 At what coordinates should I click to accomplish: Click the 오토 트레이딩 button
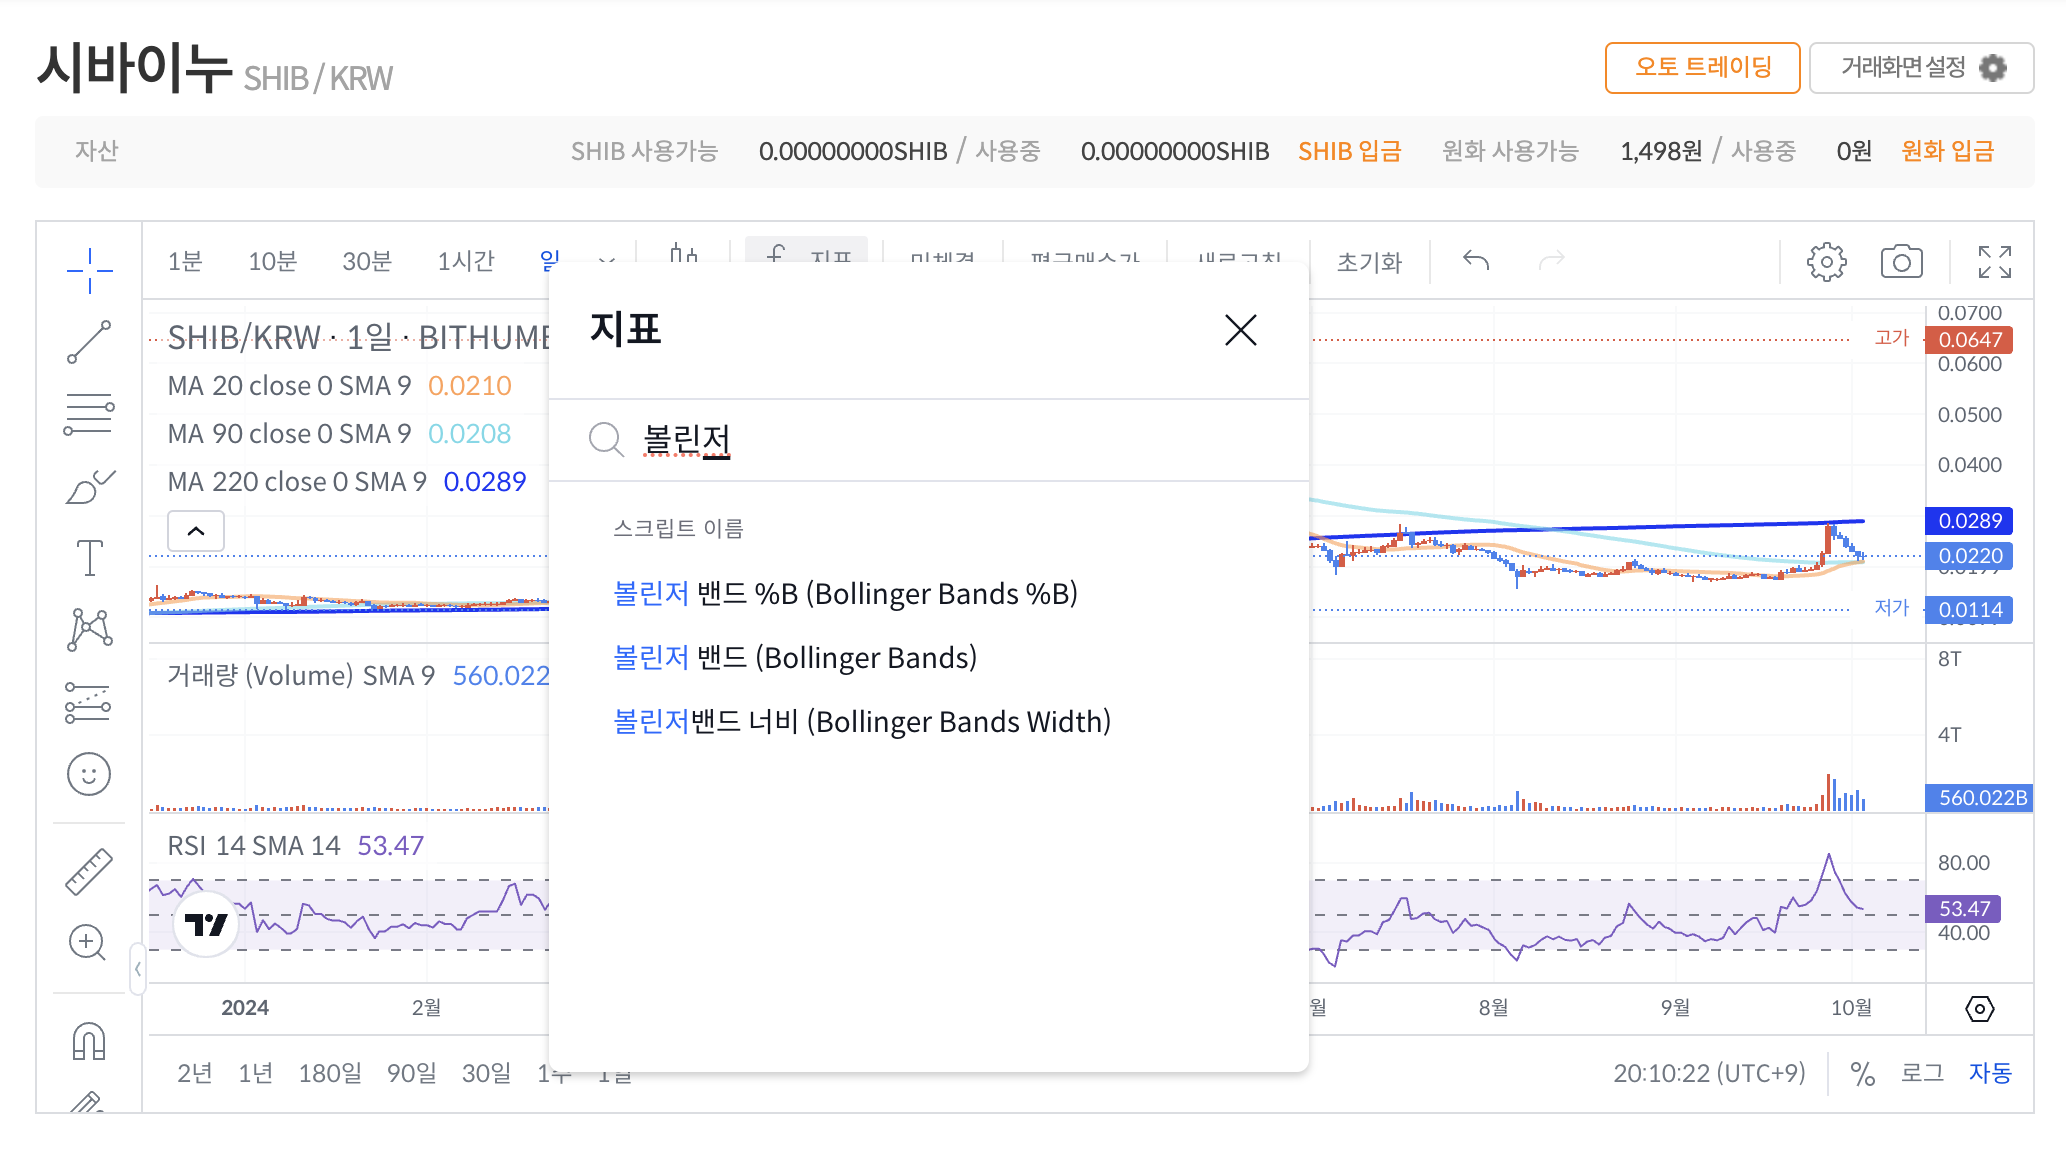click(x=1702, y=67)
